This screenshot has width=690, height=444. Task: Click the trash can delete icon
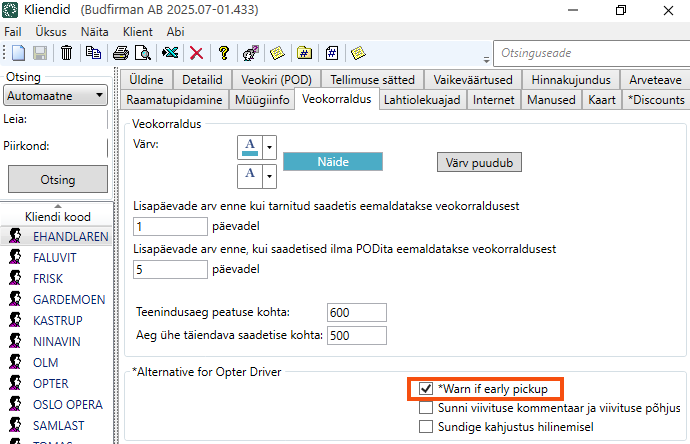point(66,53)
